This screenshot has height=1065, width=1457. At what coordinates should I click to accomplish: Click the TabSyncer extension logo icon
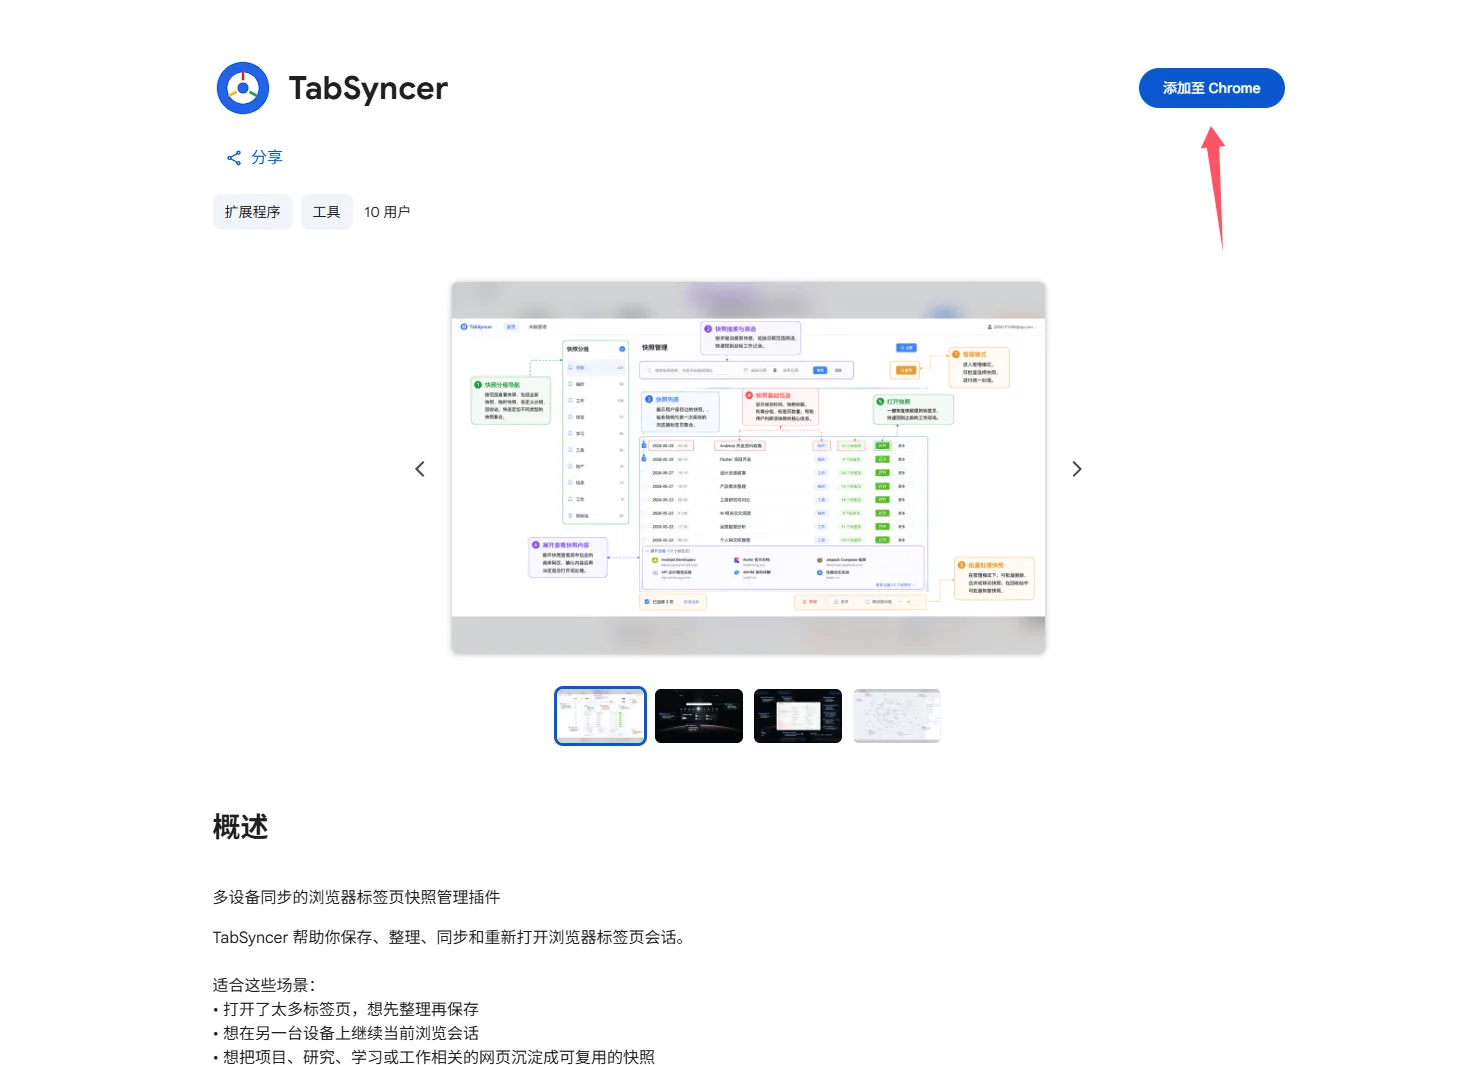pos(243,88)
